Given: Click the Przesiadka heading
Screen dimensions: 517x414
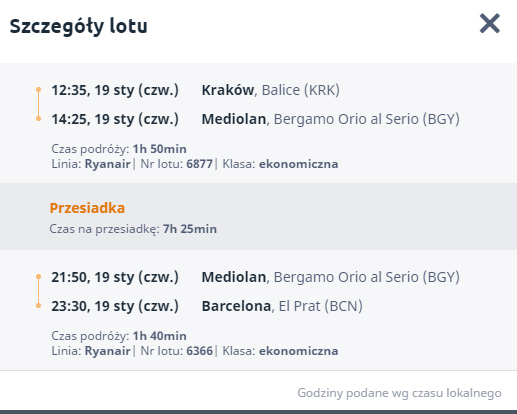Looking at the screenshot, I should click(87, 208).
